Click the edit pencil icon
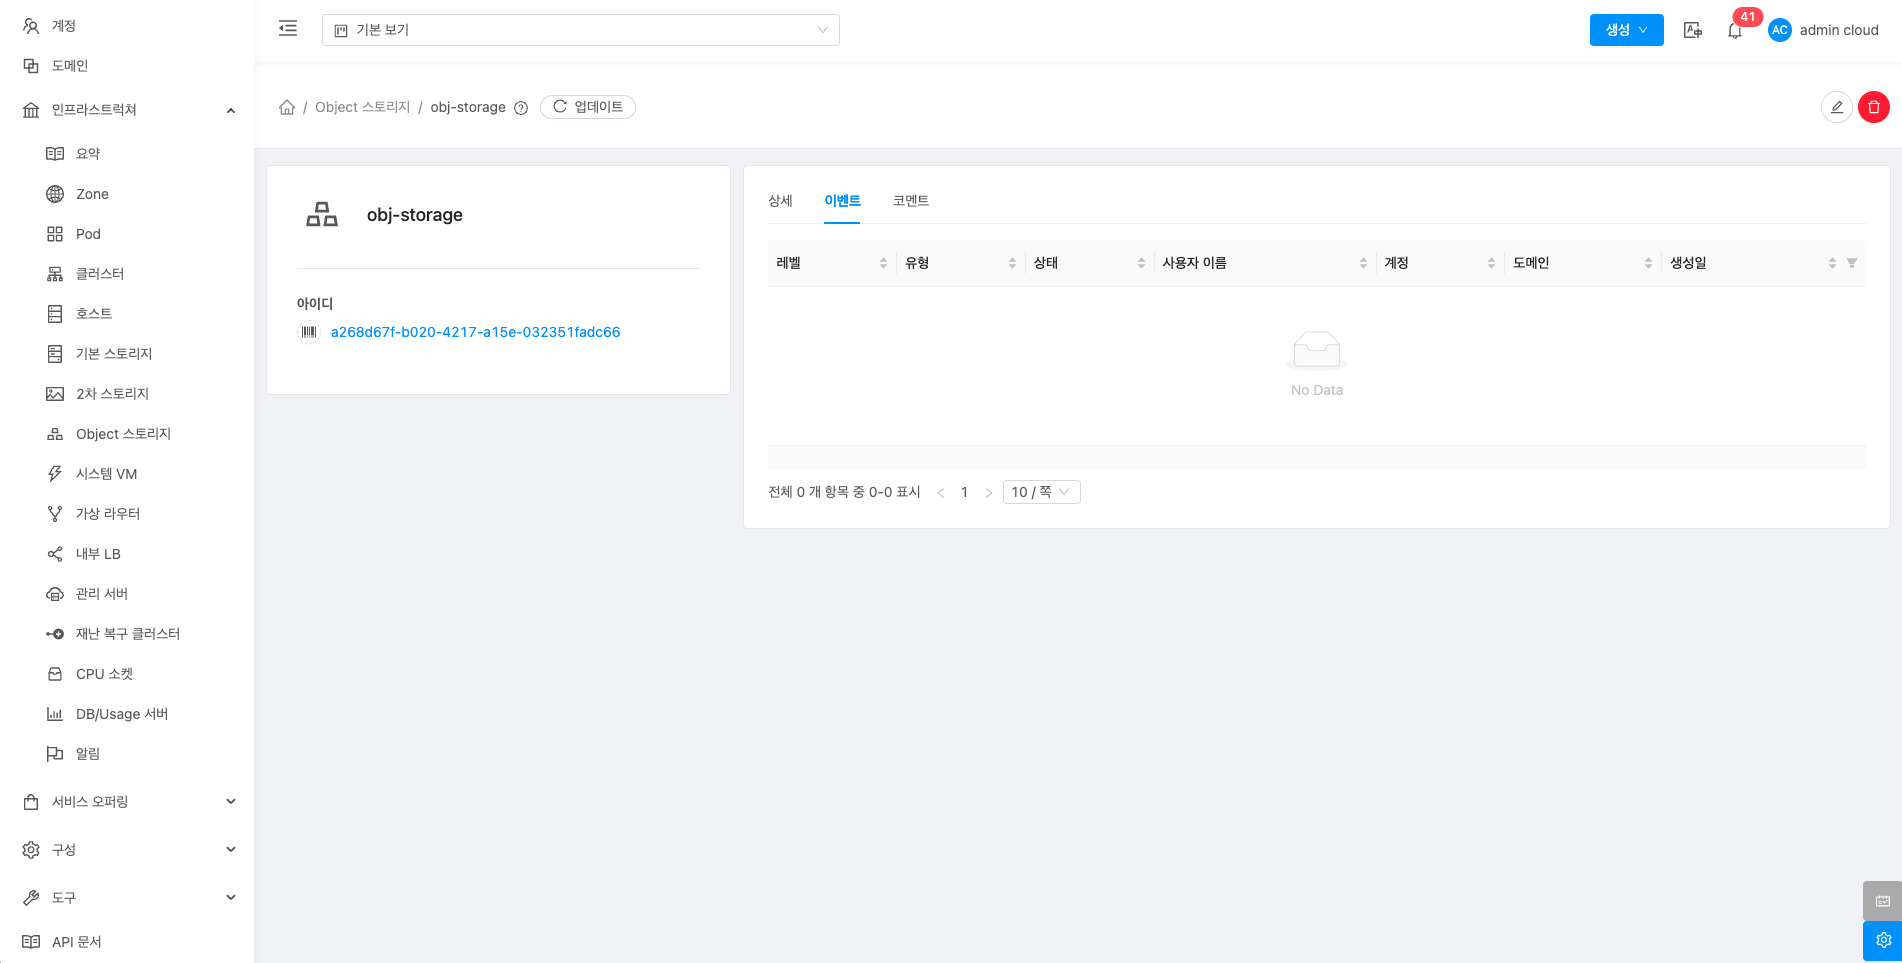 1836,107
